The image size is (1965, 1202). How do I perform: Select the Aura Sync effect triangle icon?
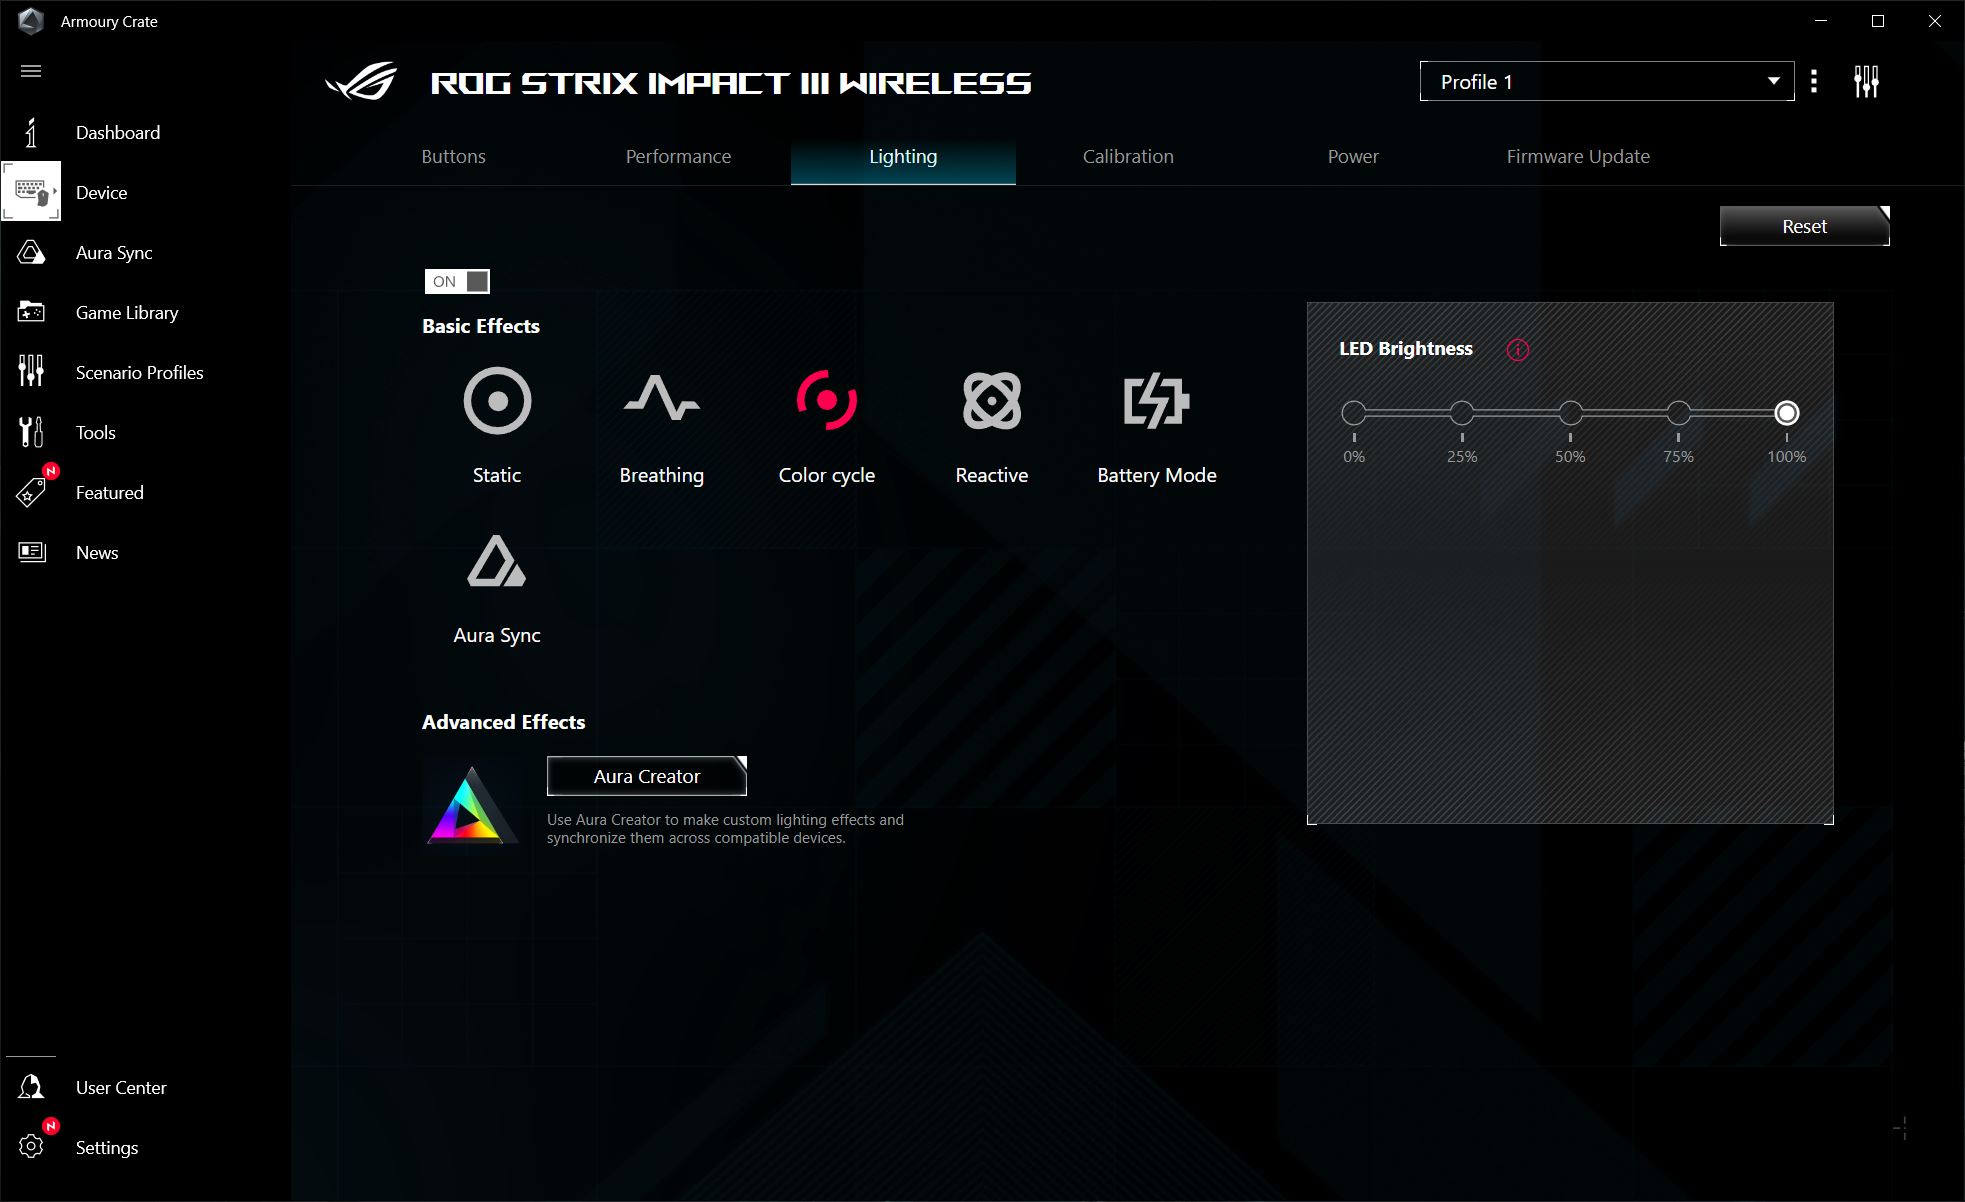point(496,561)
